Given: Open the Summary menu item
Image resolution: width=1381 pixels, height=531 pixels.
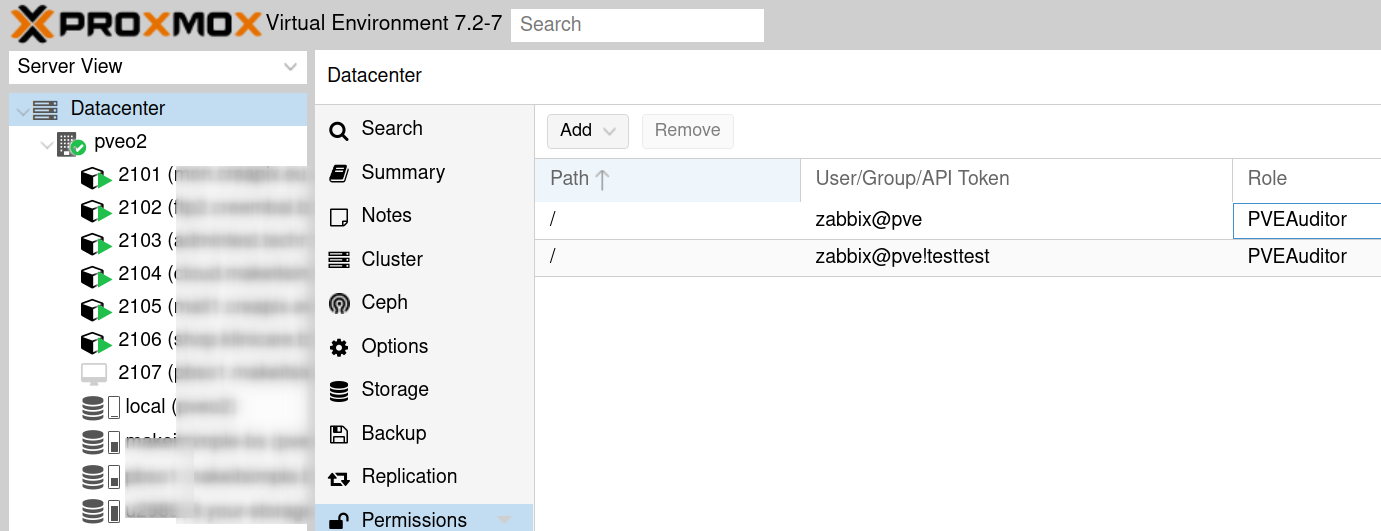Looking at the screenshot, I should [402, 172].
